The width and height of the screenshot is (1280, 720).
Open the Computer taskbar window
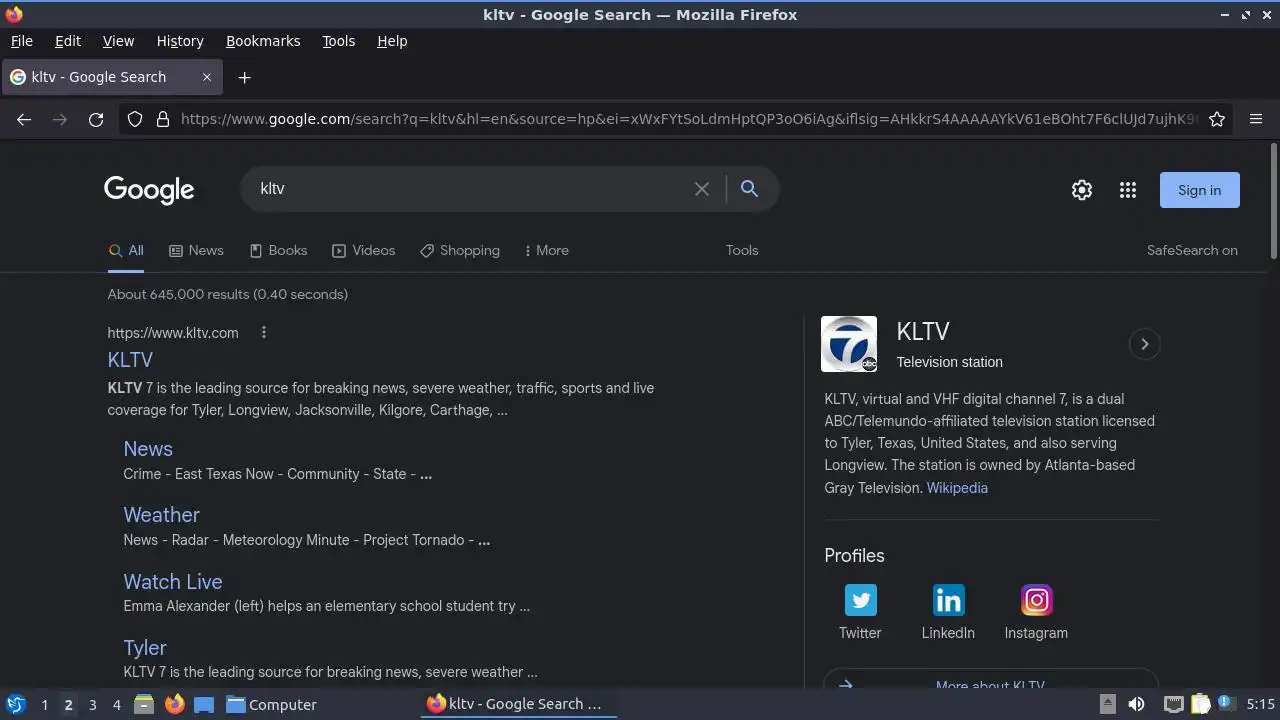[x=271, y=704]
